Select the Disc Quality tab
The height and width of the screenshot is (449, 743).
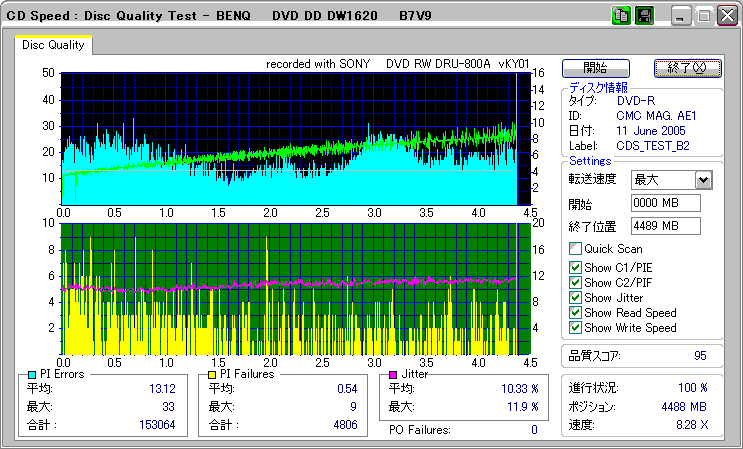54,45
